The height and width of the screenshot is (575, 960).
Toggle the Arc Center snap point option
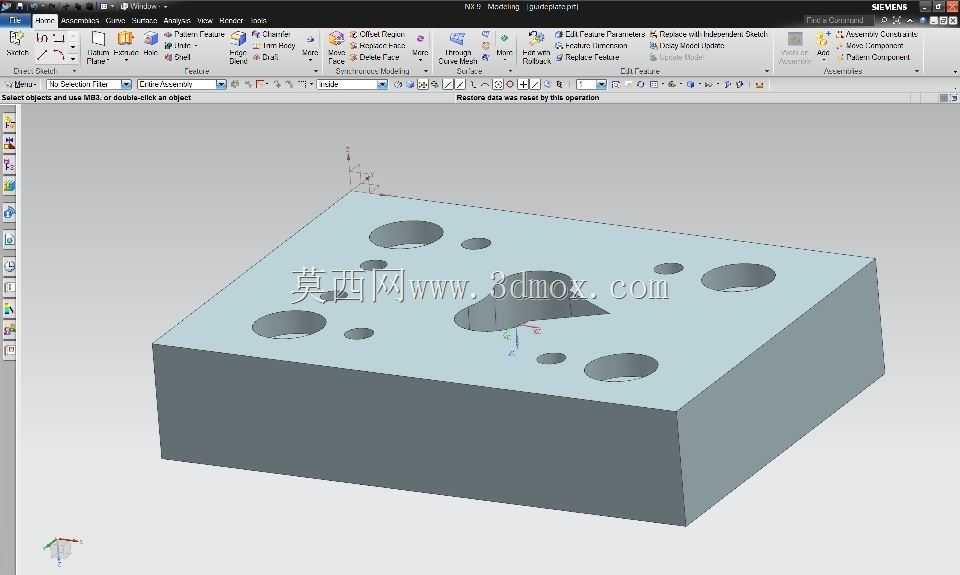498,85
